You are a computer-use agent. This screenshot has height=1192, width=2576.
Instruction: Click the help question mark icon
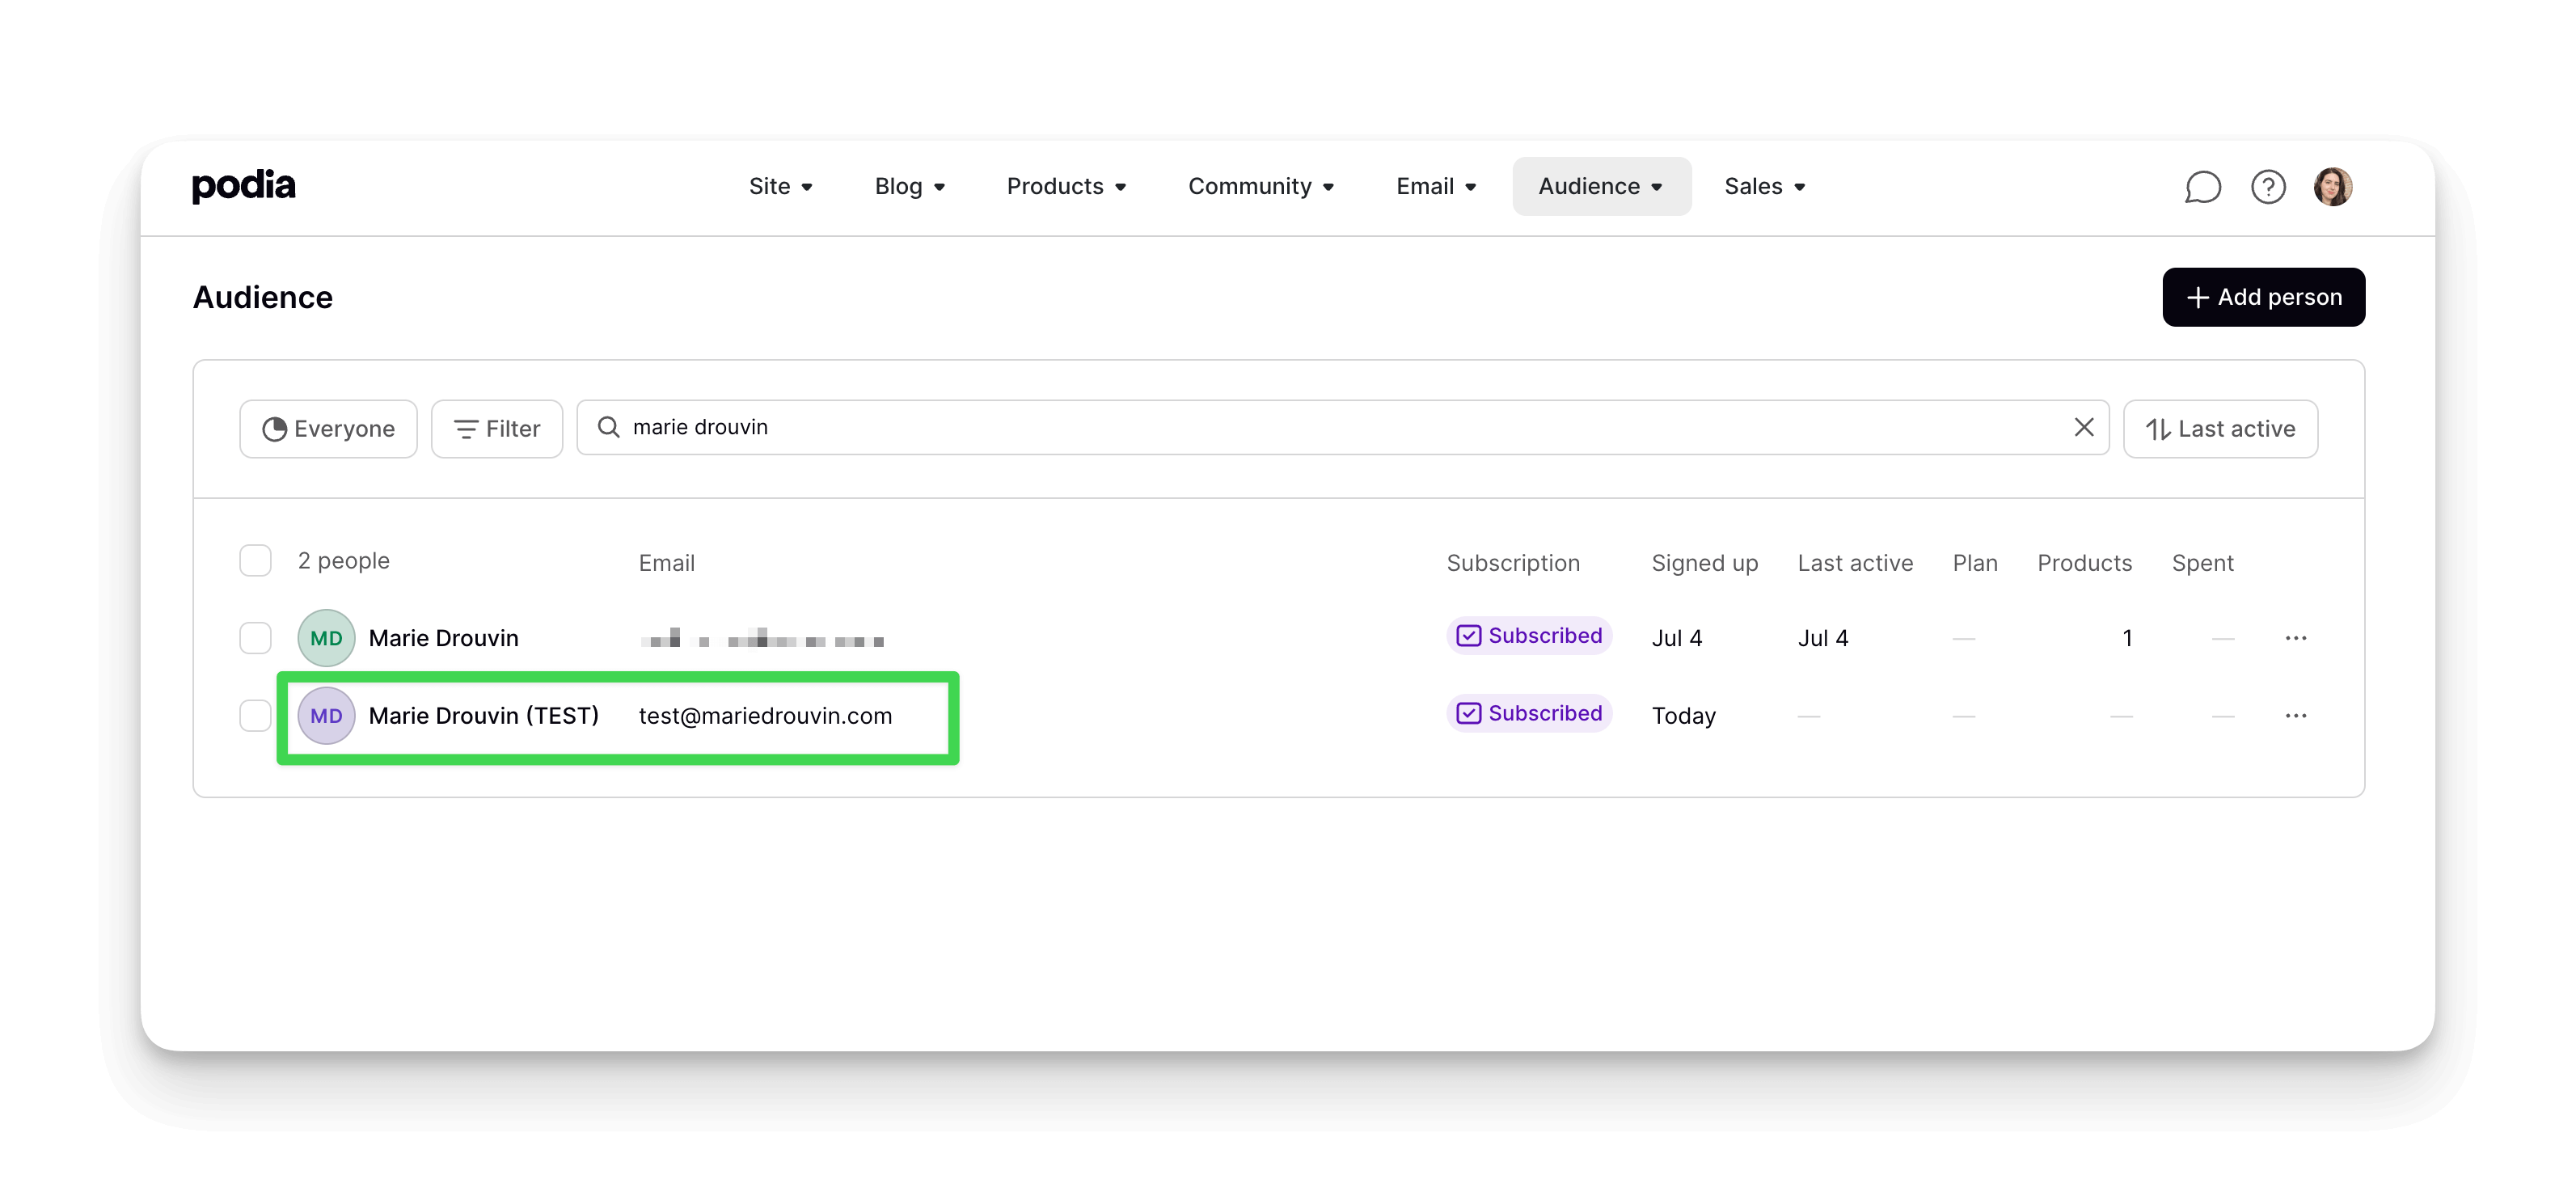click(2267, 187)
